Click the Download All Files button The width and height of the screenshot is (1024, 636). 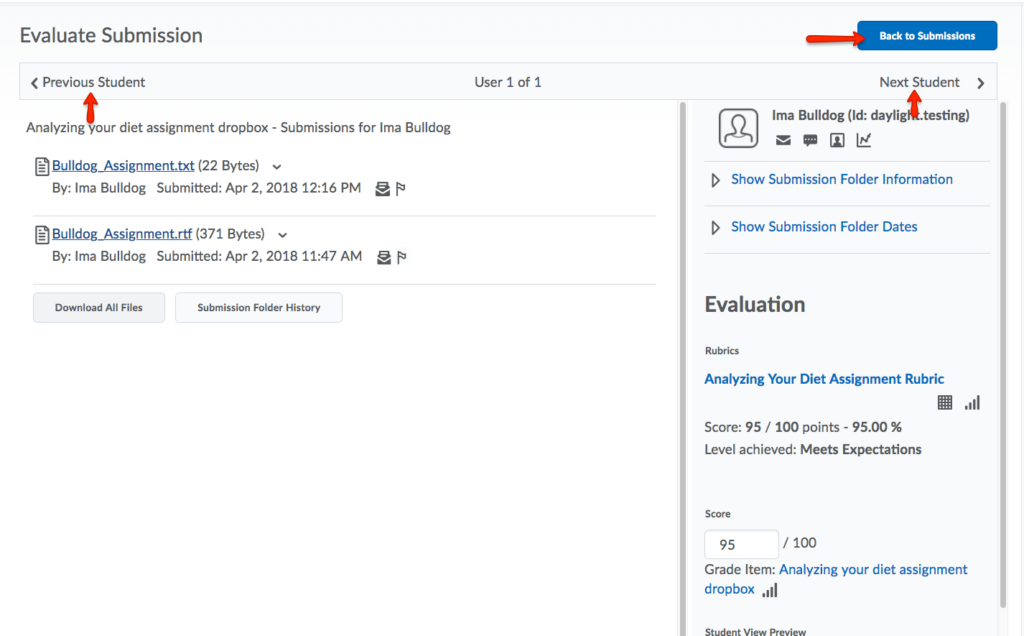click(99, 308)
